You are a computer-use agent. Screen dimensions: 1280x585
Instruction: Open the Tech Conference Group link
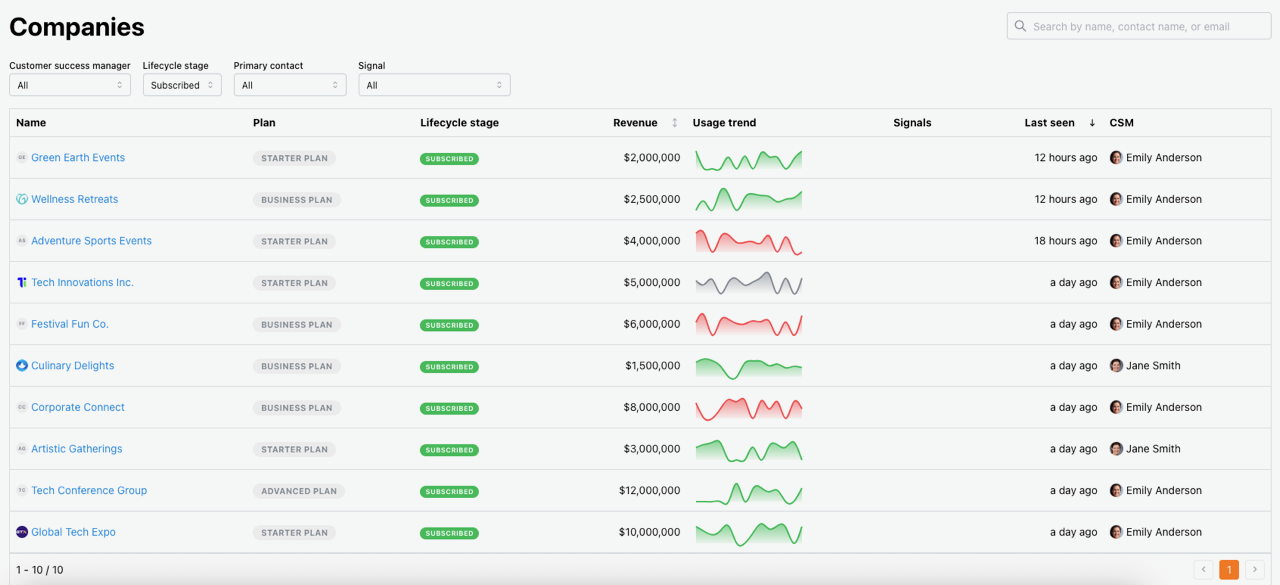tap(89, 491)
